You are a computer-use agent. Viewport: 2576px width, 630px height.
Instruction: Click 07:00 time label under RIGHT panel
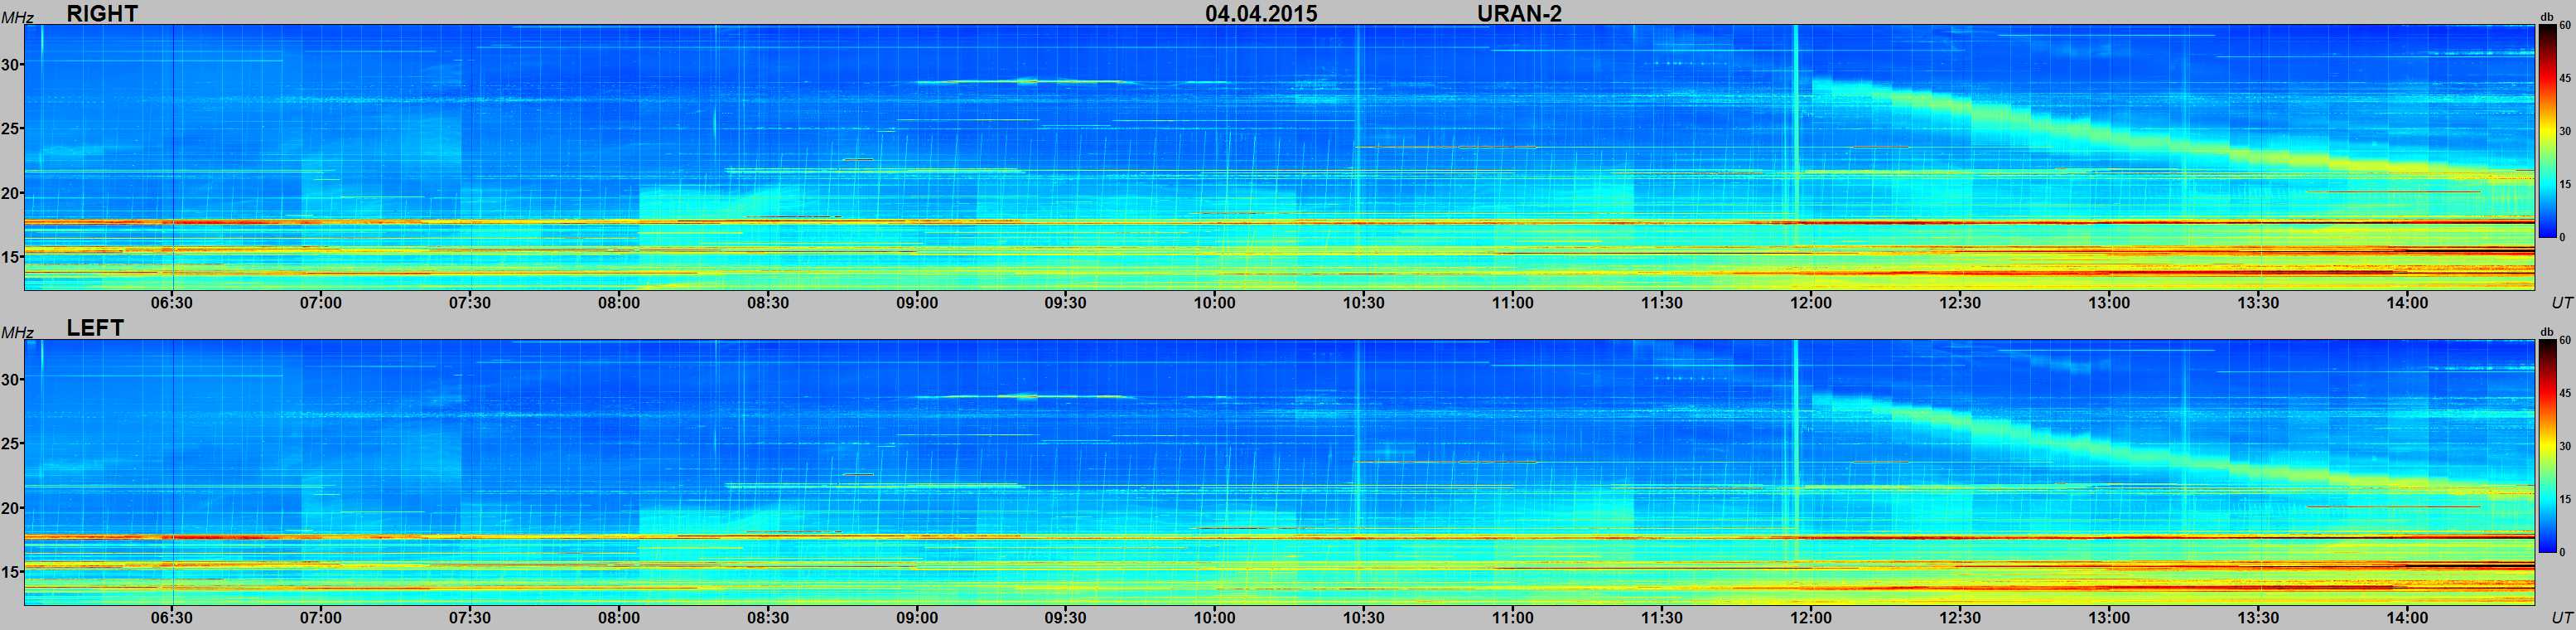pyautogui.click(x=321, y=303)
